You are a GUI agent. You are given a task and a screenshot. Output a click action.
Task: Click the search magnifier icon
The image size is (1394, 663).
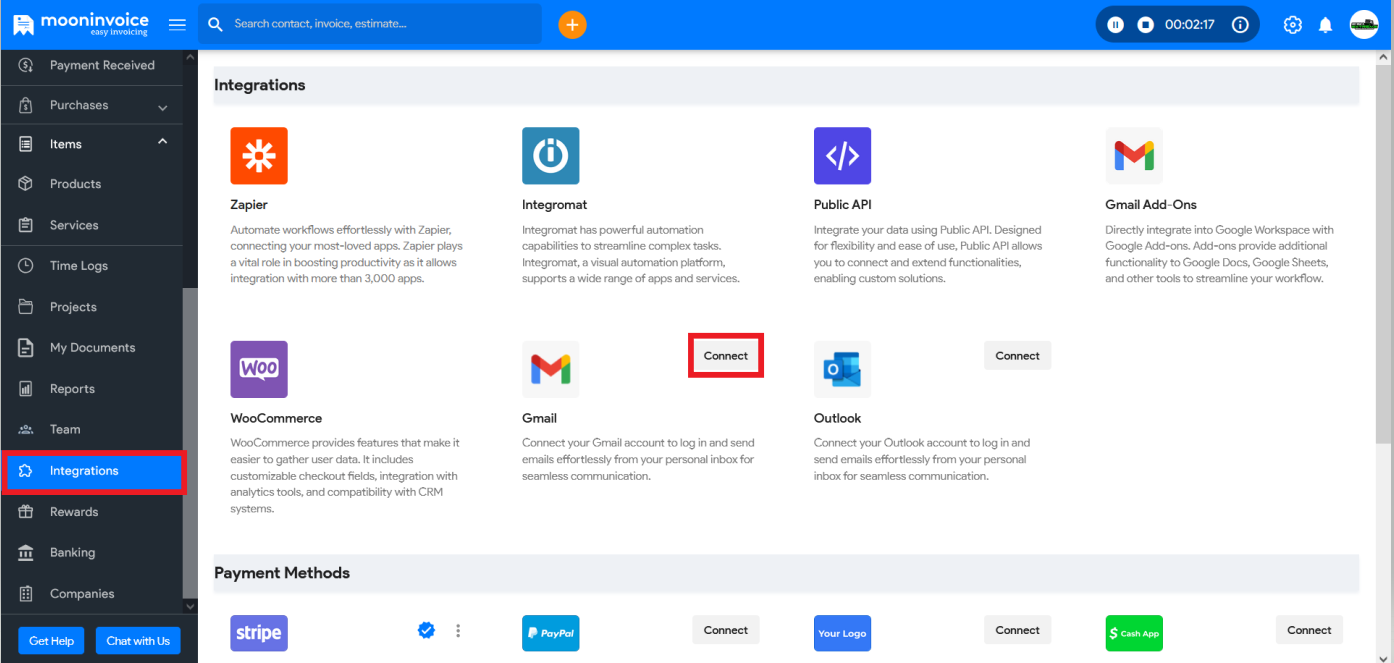[x=215, y=24]
